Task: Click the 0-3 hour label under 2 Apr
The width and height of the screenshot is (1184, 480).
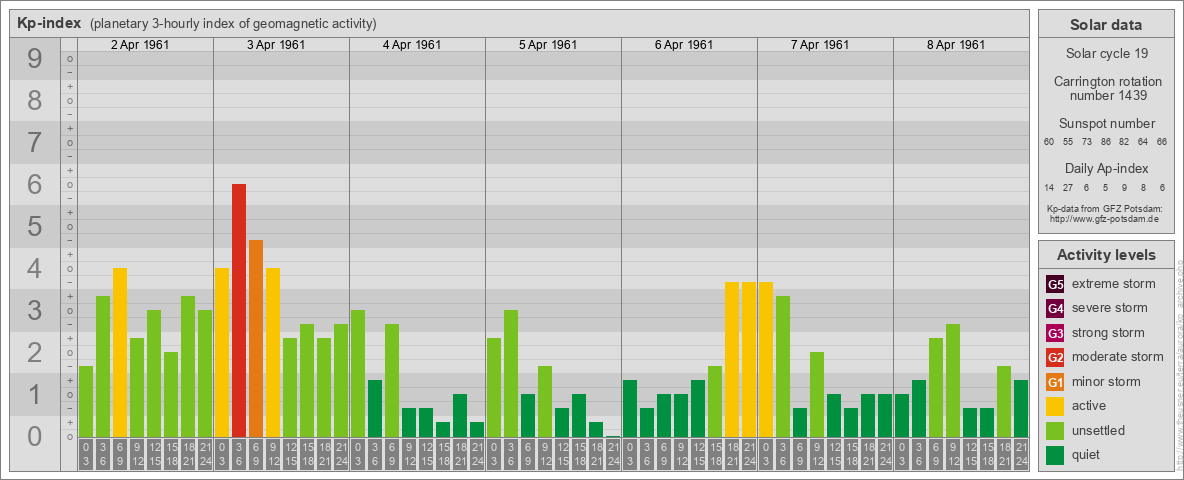Action: 86,454
